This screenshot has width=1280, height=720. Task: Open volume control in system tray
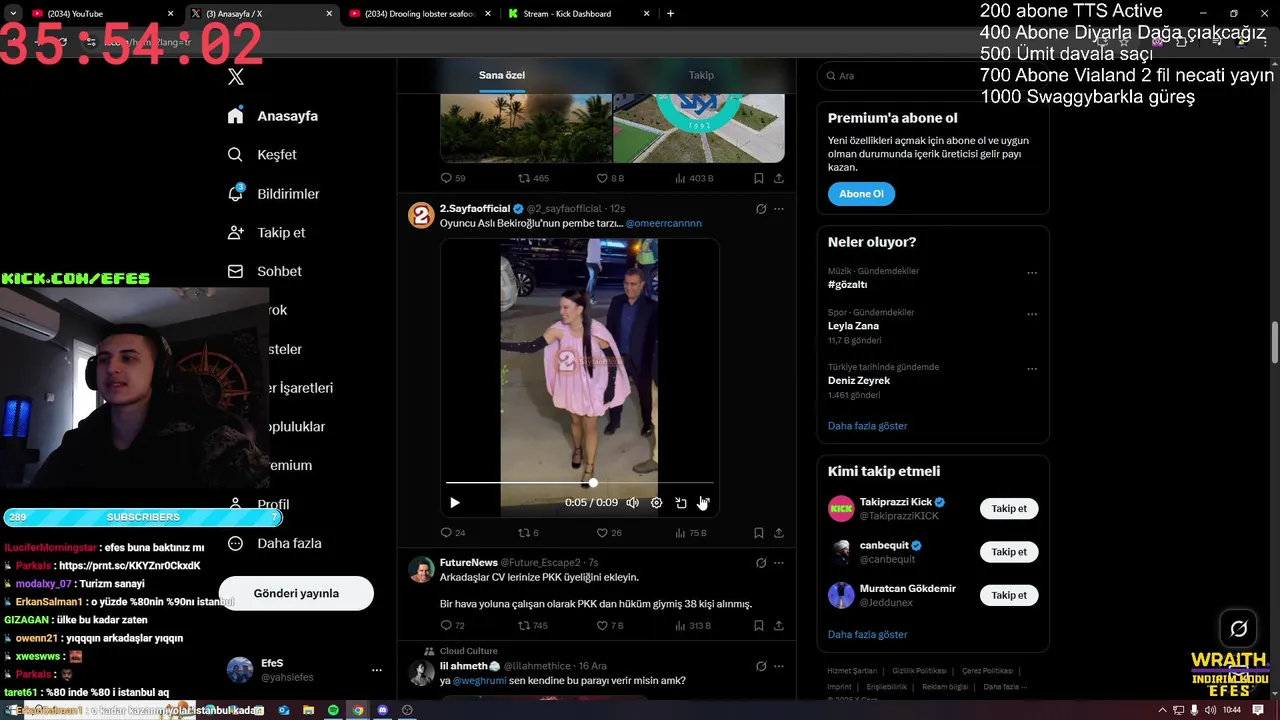(x=1211, y=710)
